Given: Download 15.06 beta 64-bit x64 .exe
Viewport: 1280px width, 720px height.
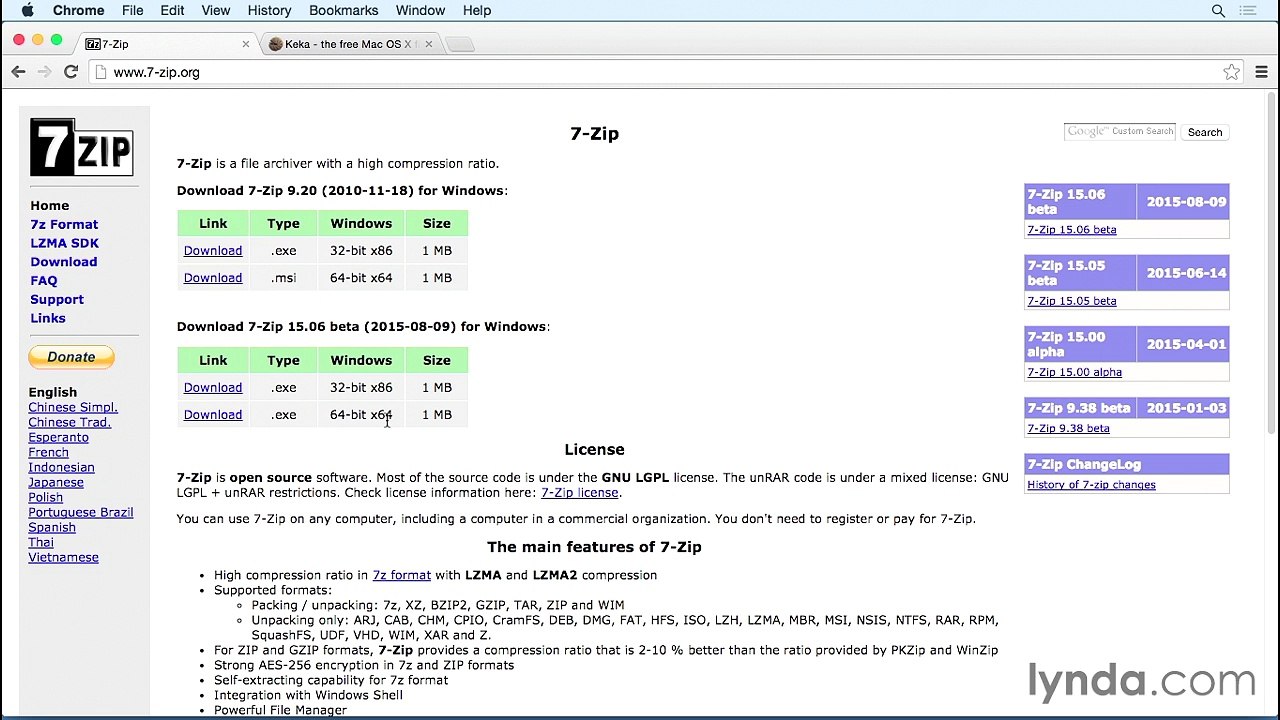Looking at the screenshot, I should click(x=213, y=415).
